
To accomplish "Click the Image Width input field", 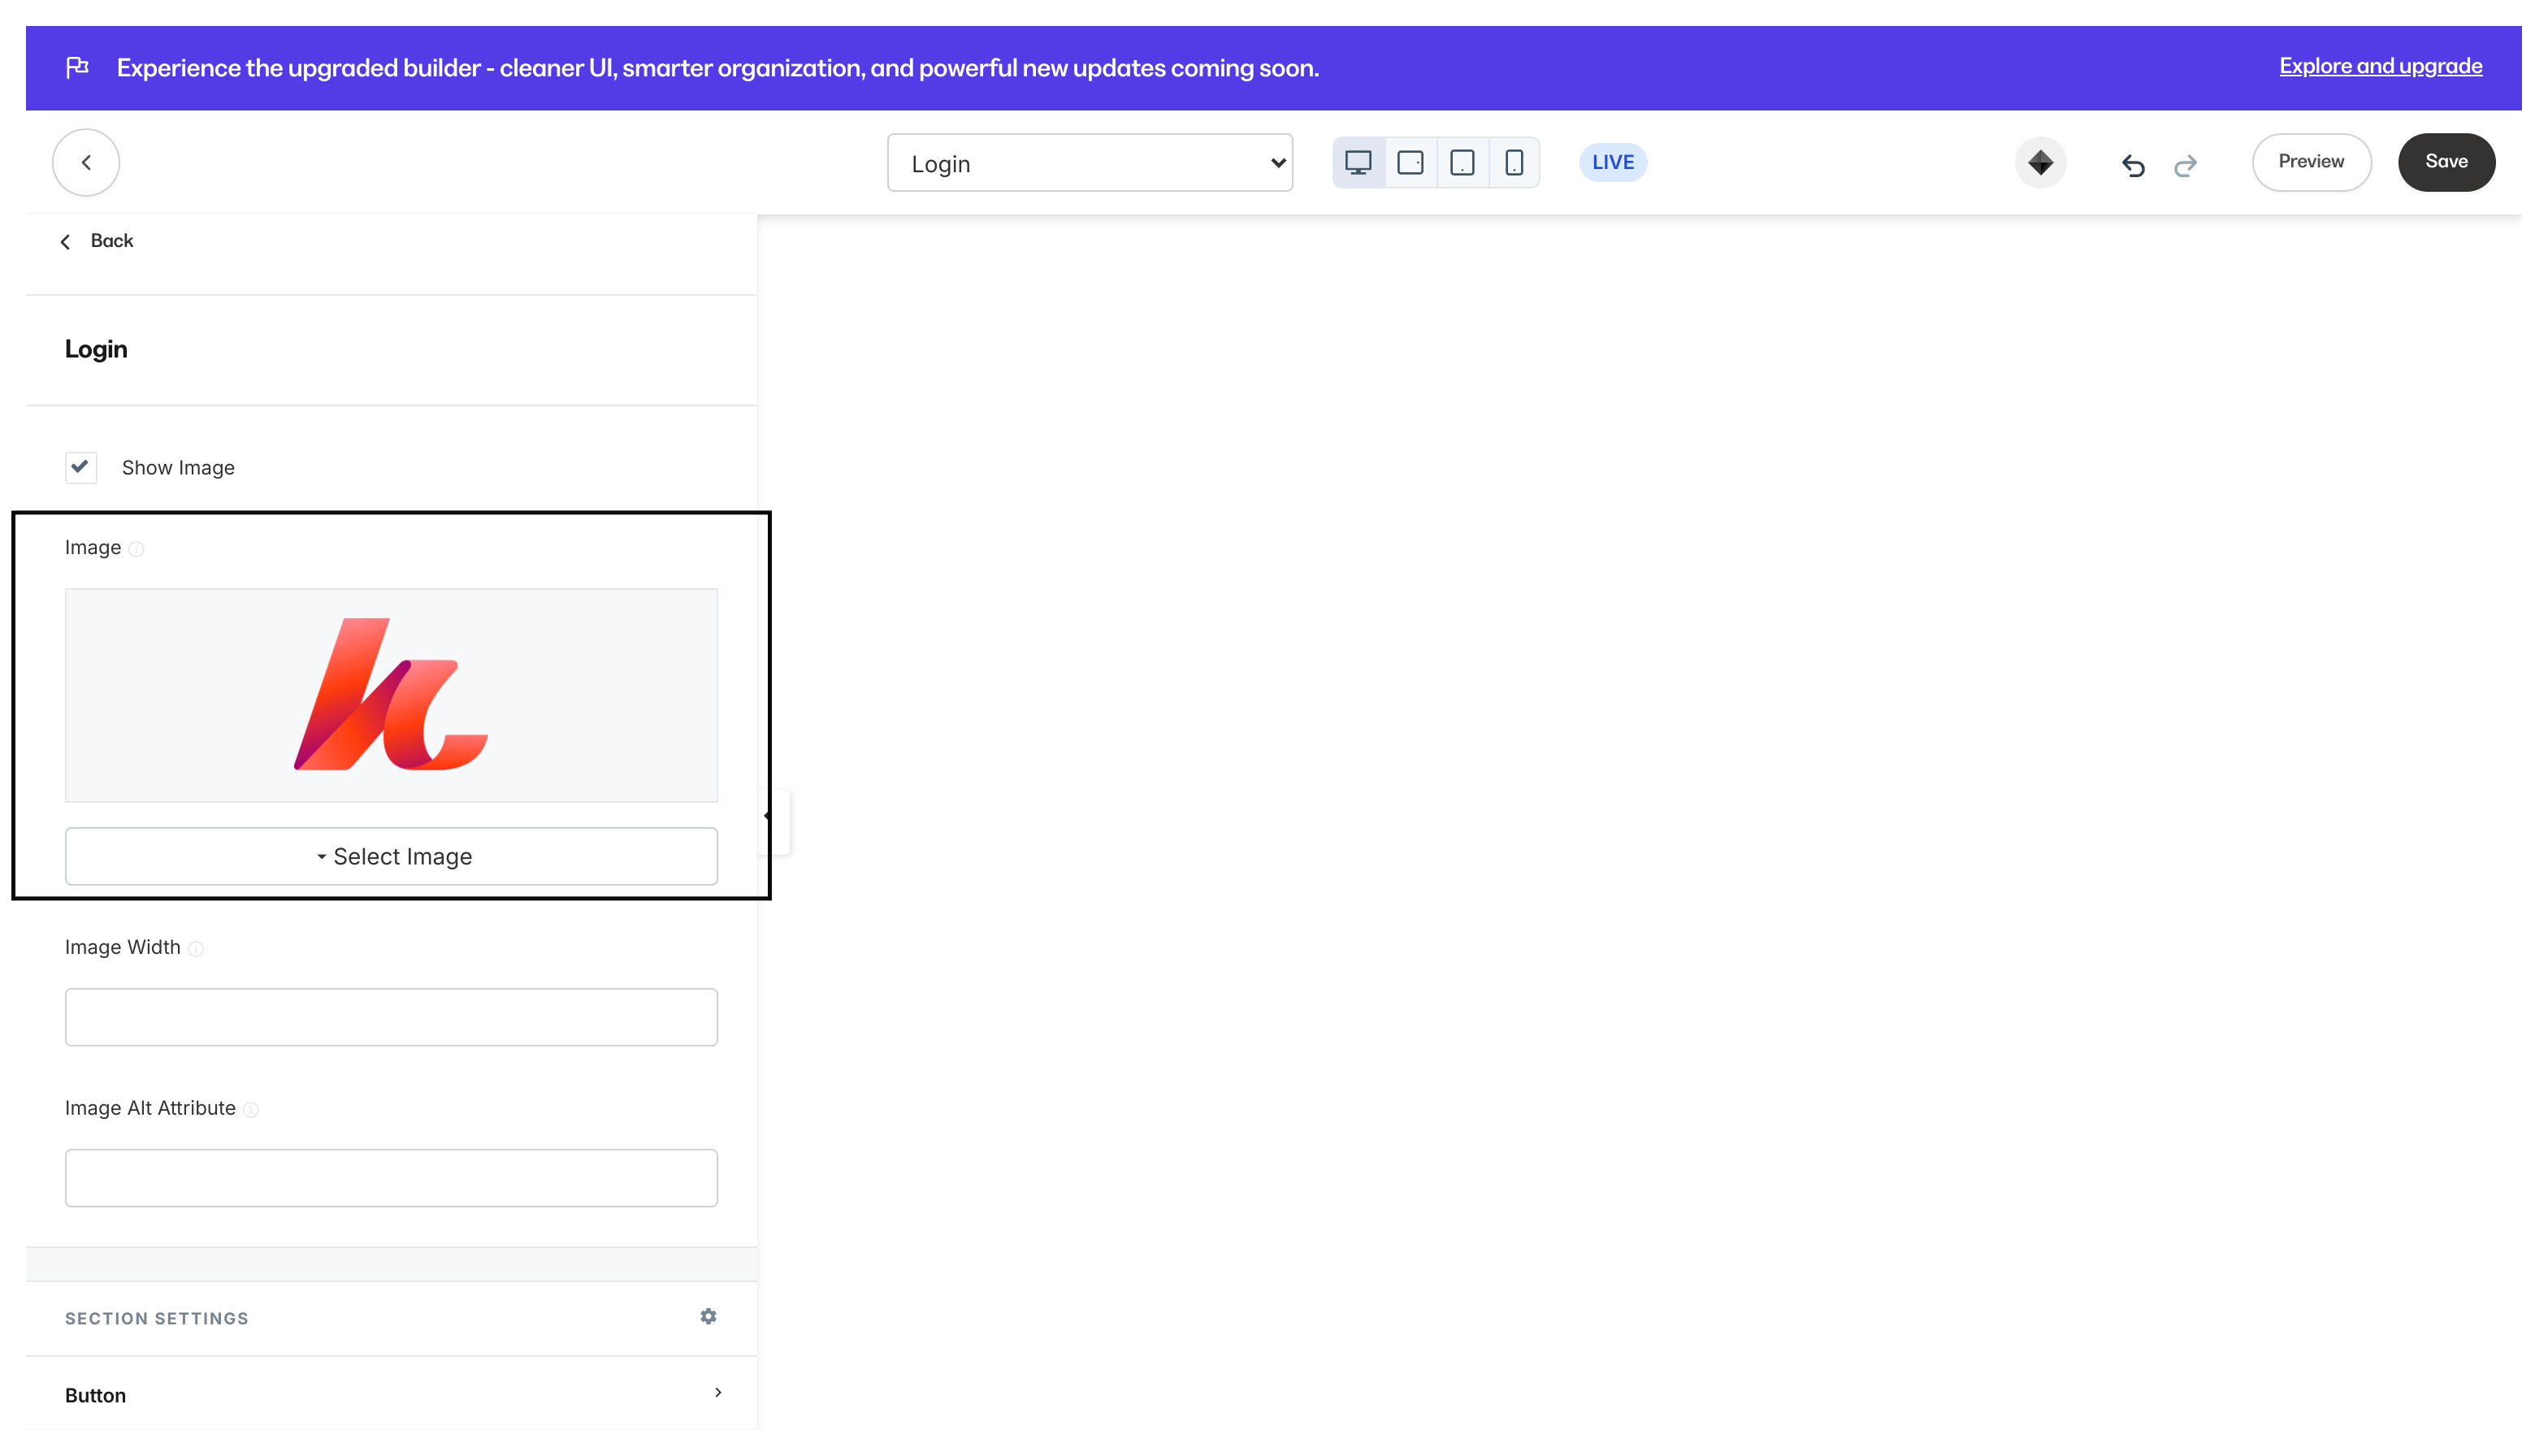I will click(391, 1017).
